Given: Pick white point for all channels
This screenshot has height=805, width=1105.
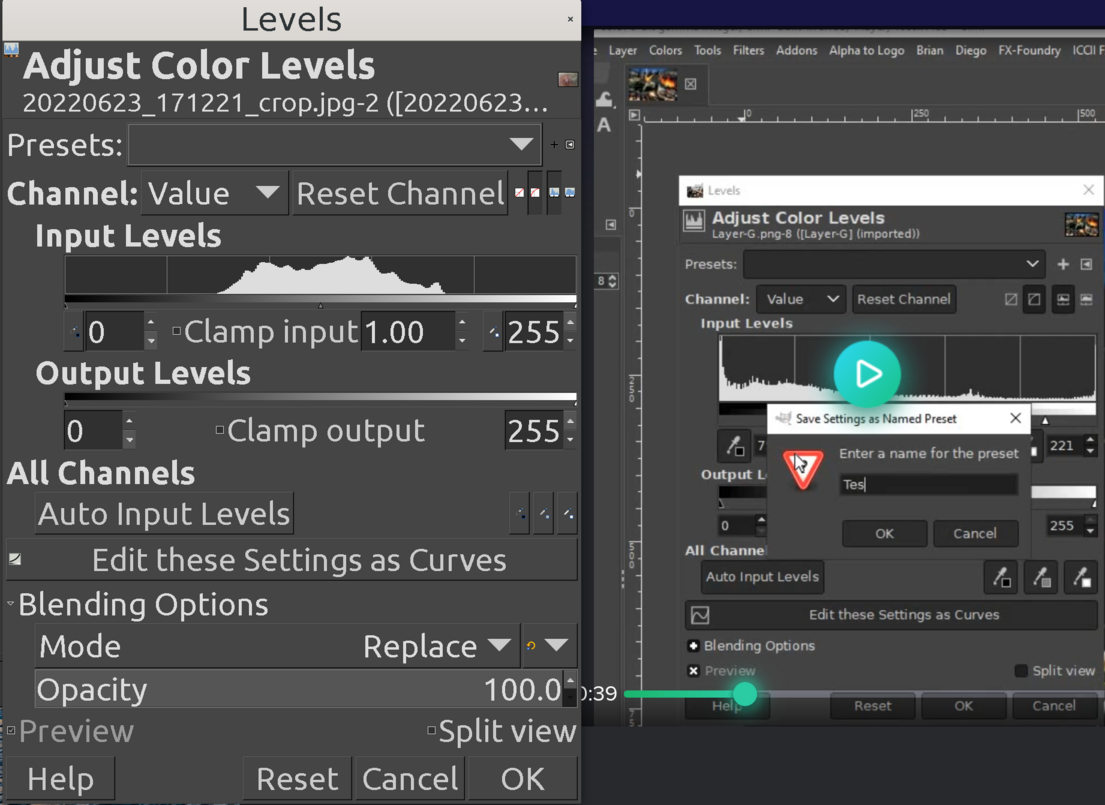Looking at the screenshot, I should [567, 514].
